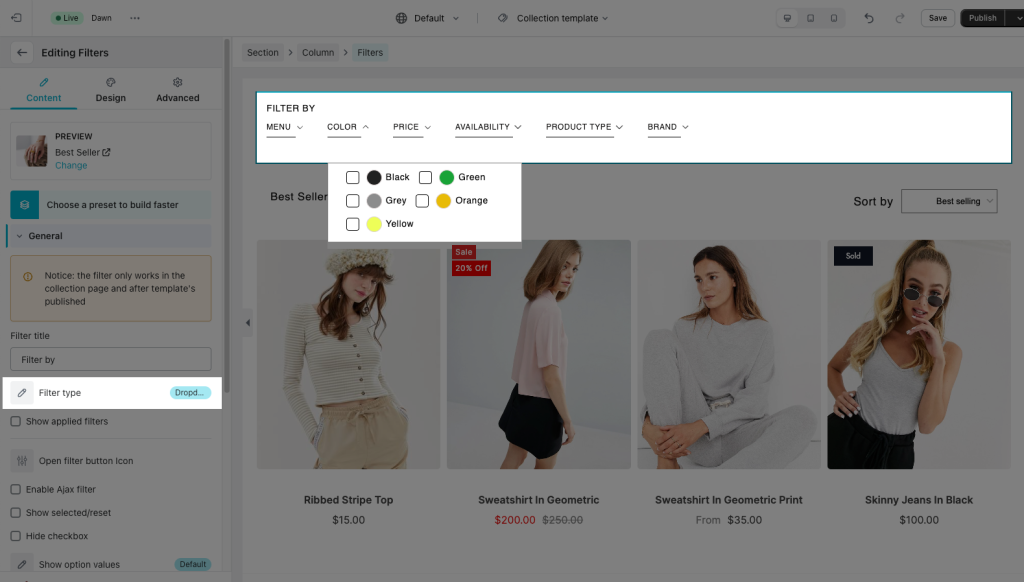Click pencil icon beside Show option values
This screenshot has height=582, width=1024.
point(22,564)
